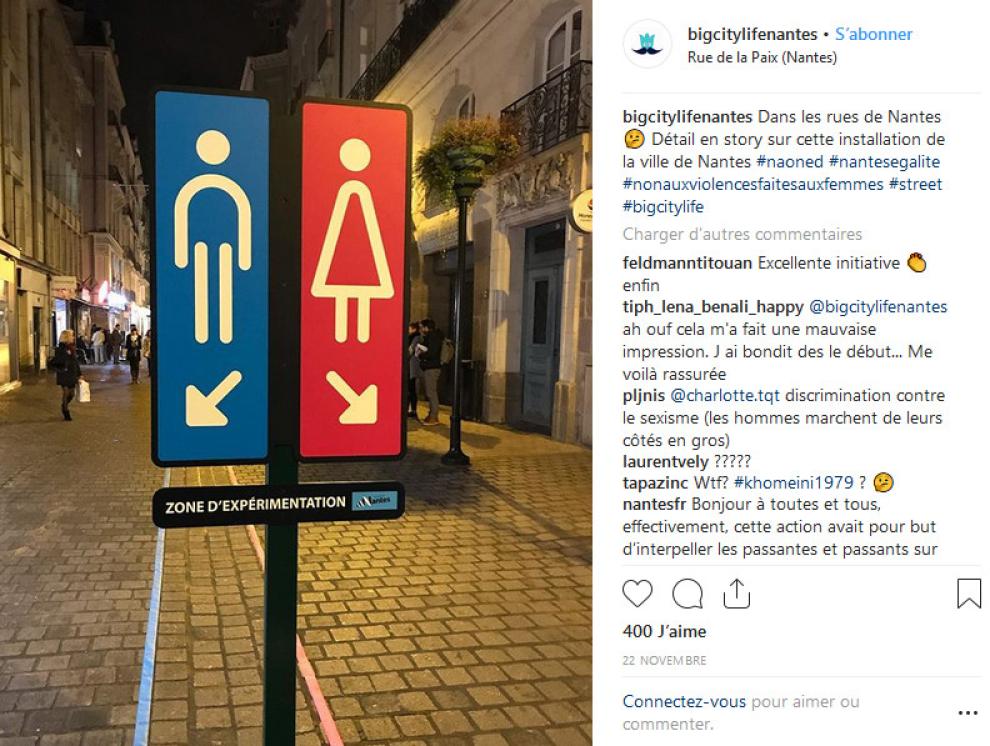Screen dimensions: 990x746
Task: View the feldmanntitouan commenter profile
Action: [x=687, y=263]
